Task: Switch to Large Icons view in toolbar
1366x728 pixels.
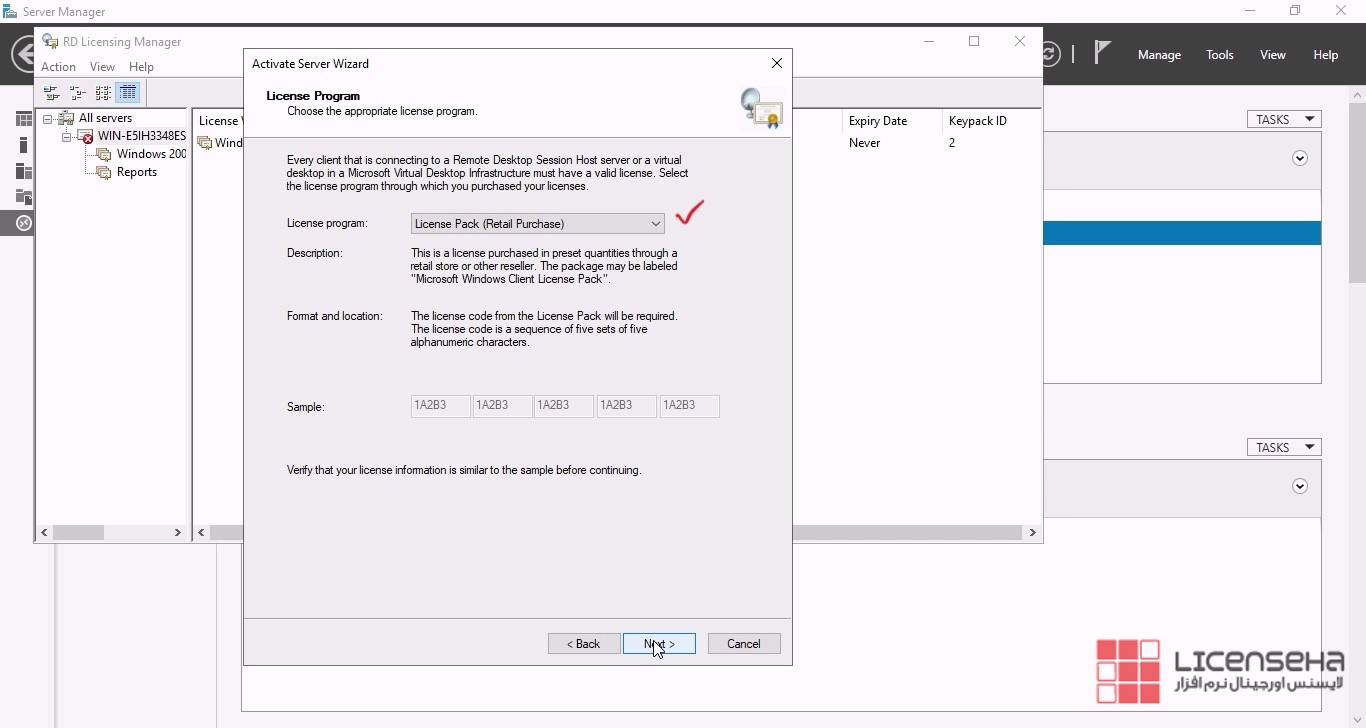Action: coord(52,93)
